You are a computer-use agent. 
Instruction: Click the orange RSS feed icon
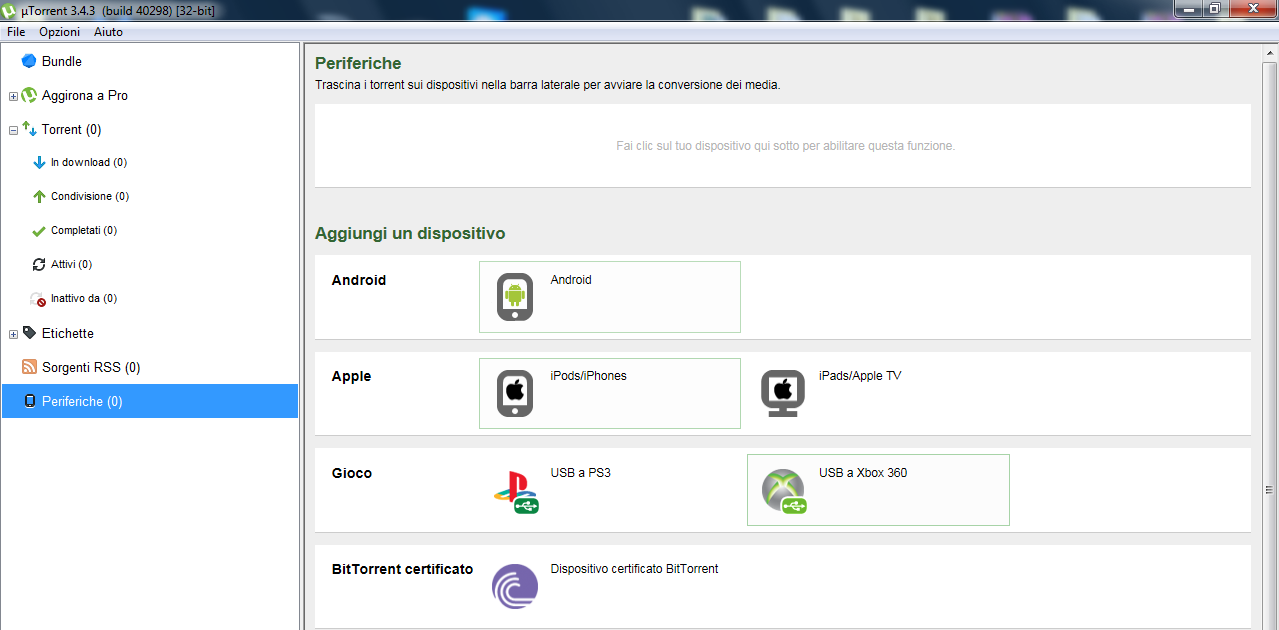click(x=29, y=367)
